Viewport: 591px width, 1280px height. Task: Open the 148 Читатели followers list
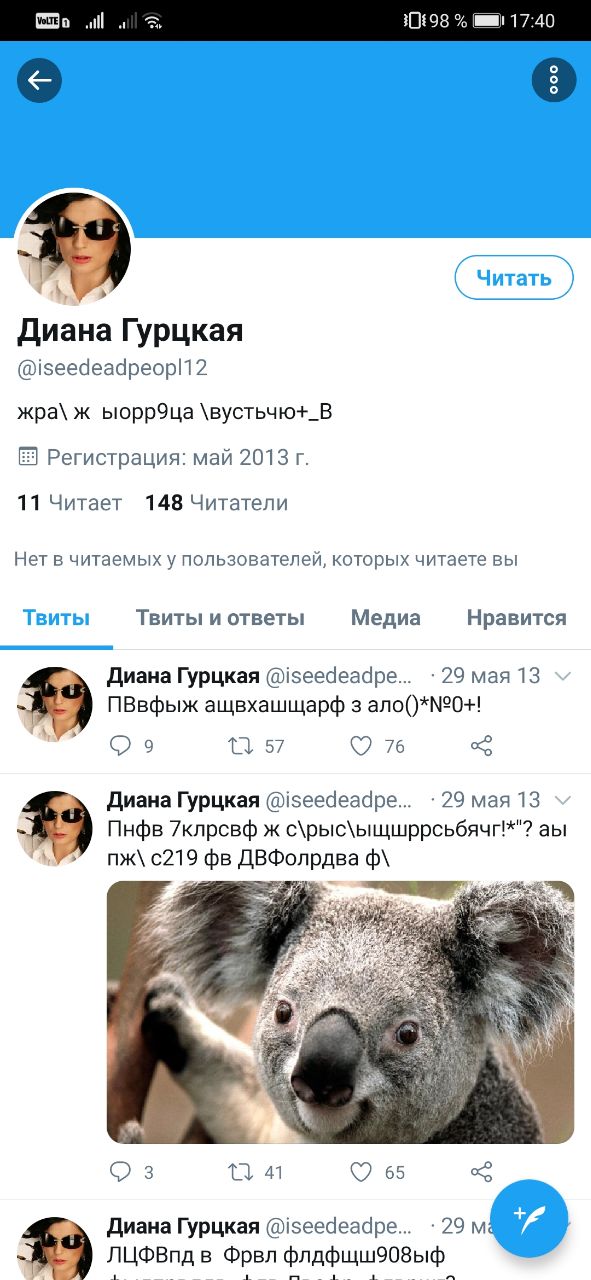click(216, 503)
